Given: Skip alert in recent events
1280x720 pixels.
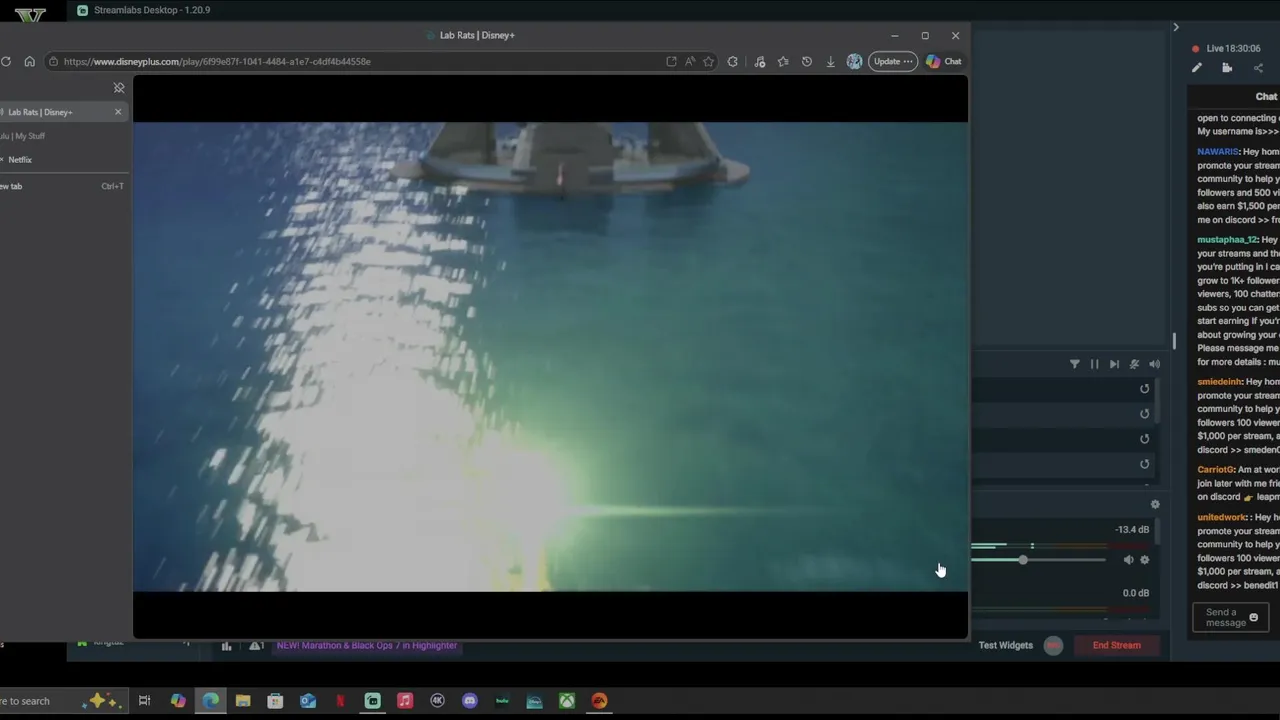Looking at the screenshot, I should (x=1114, y=364).
